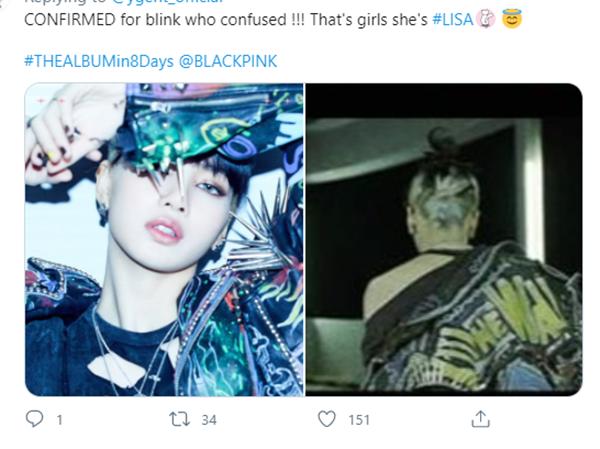Open the right photo showing jacket back
600x449 pixels.
[x=444, y=239]
